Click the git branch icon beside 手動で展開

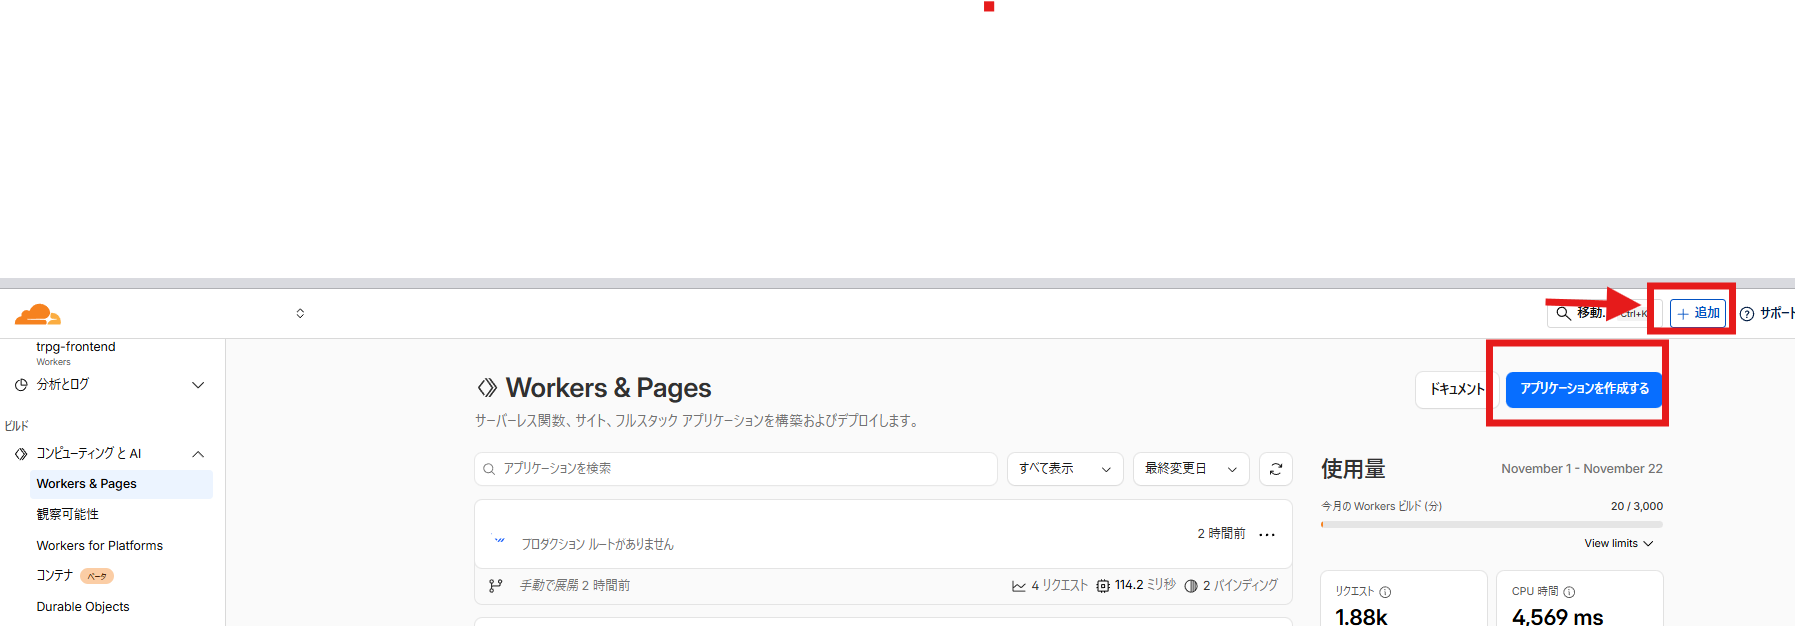495,586
